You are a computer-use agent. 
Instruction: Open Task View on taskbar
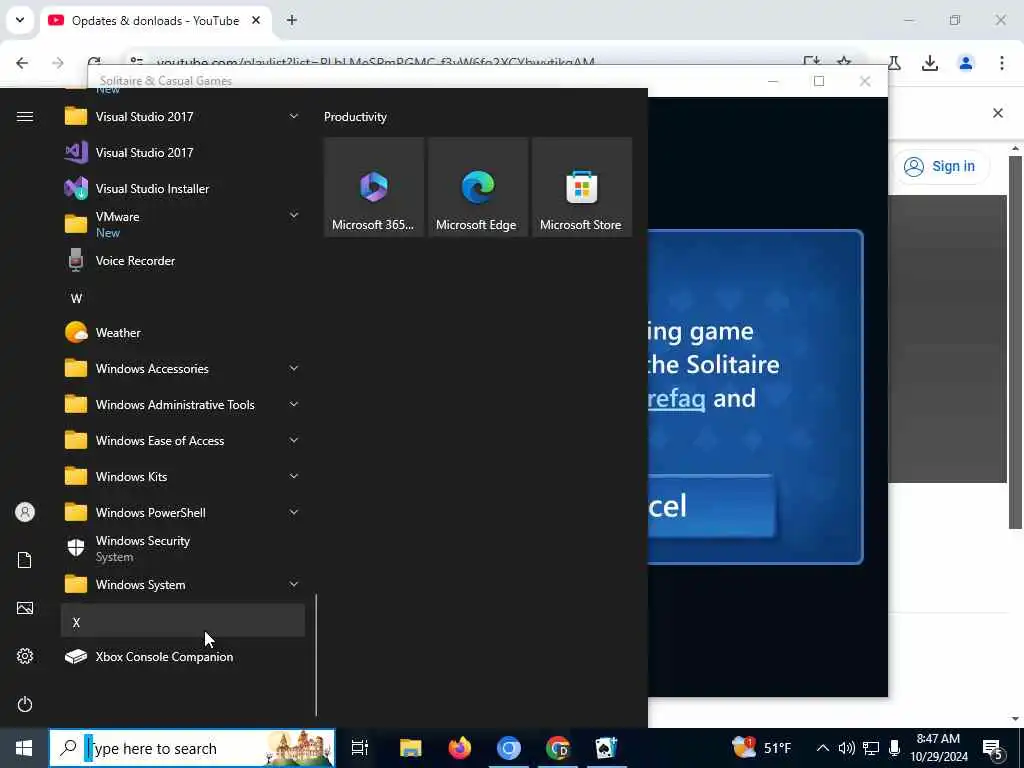360,748
